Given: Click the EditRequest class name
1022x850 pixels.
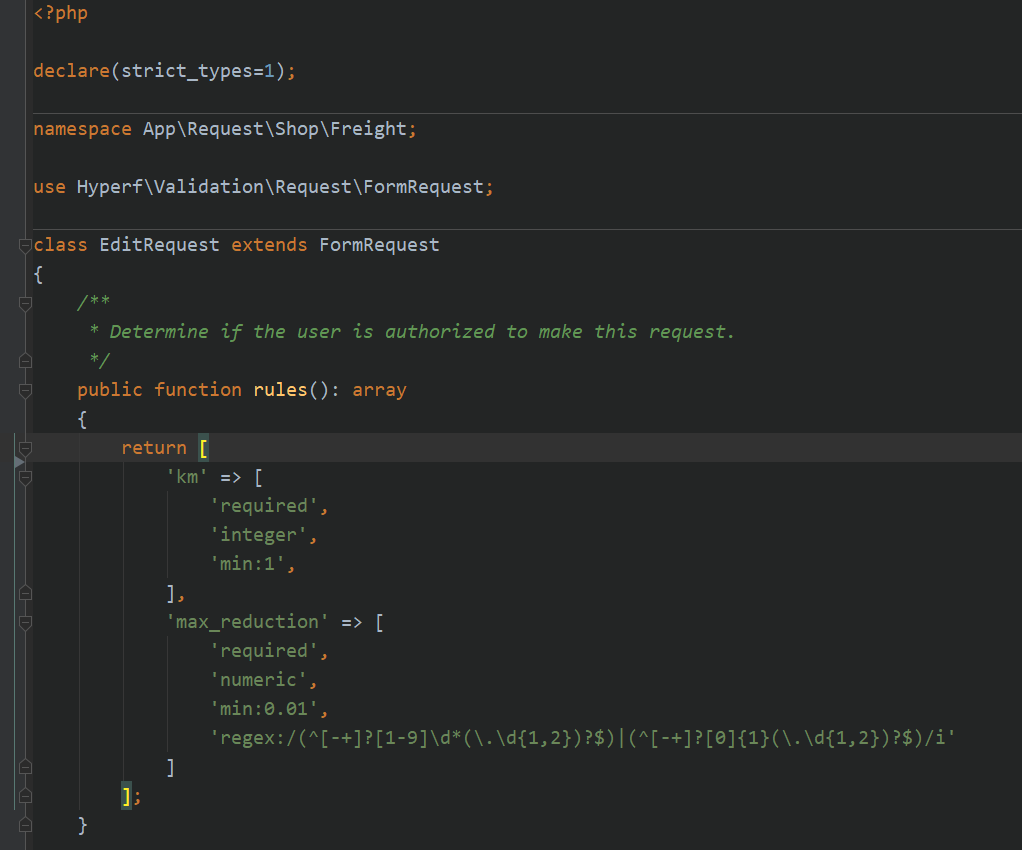Looking at the screenshot, I should [159, 245].
